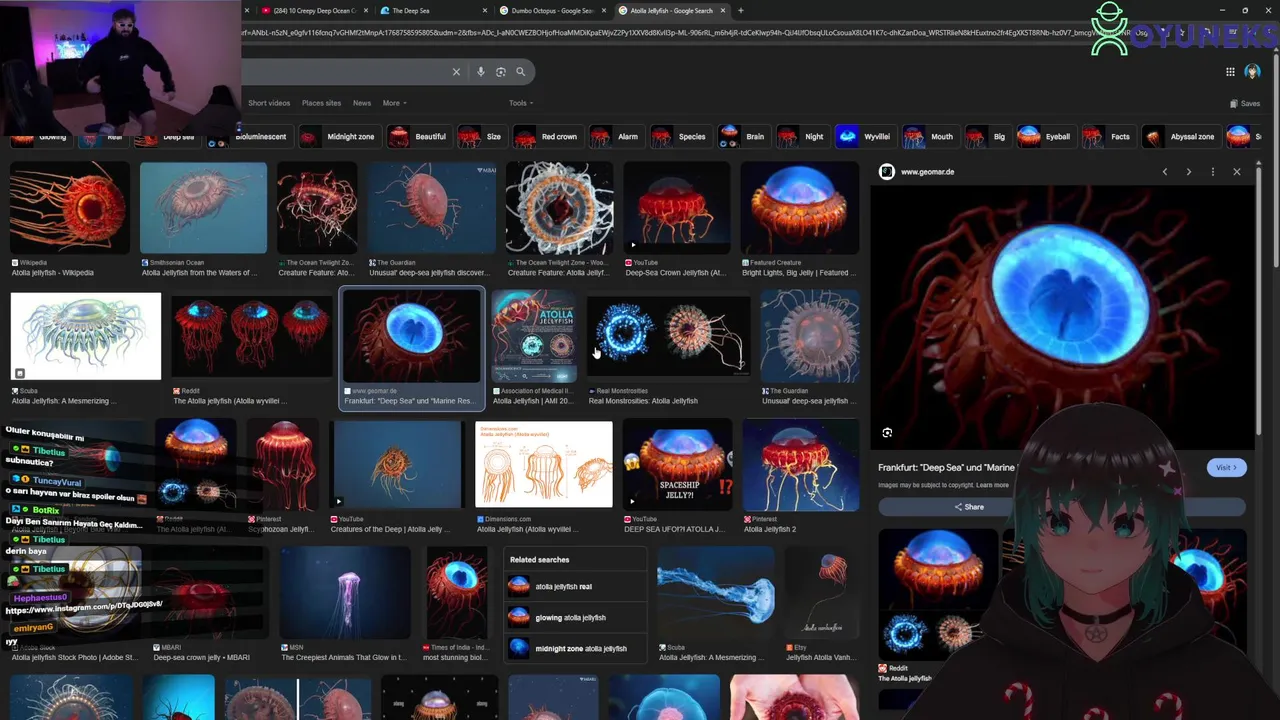The image size is (1280, 720).
Task: Open the Google account avatar
Action: (1252, 72)
